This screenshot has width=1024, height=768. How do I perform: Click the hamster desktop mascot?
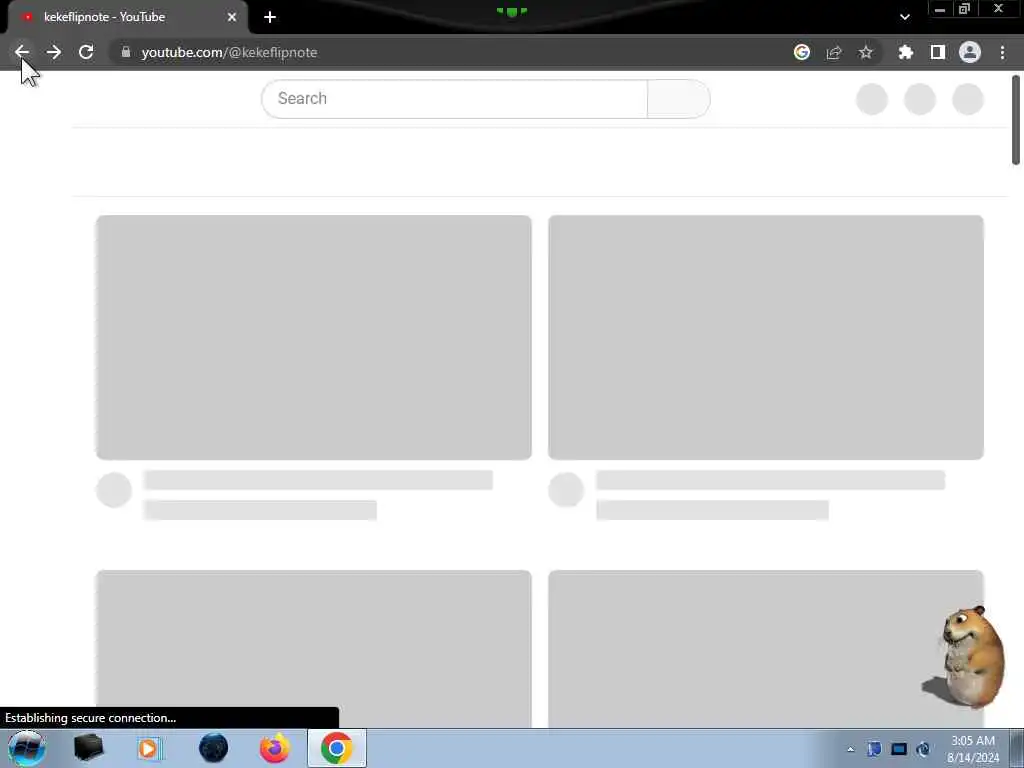point(967,657)
